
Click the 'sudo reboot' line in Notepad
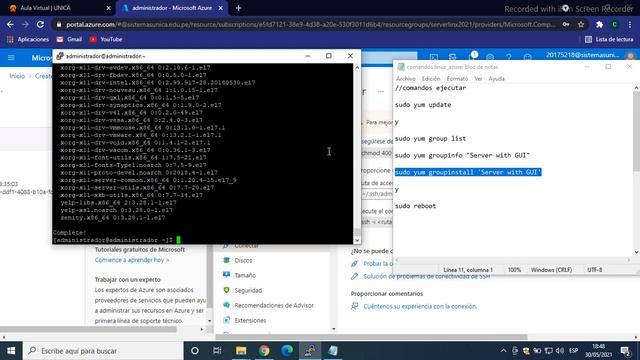click(x=416, y=206)
